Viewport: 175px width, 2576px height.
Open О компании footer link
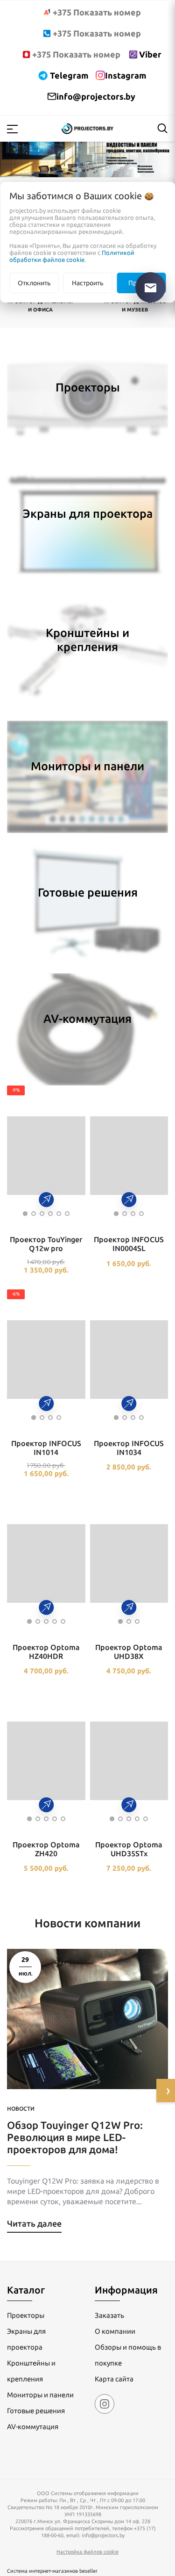pos(115,2331)
